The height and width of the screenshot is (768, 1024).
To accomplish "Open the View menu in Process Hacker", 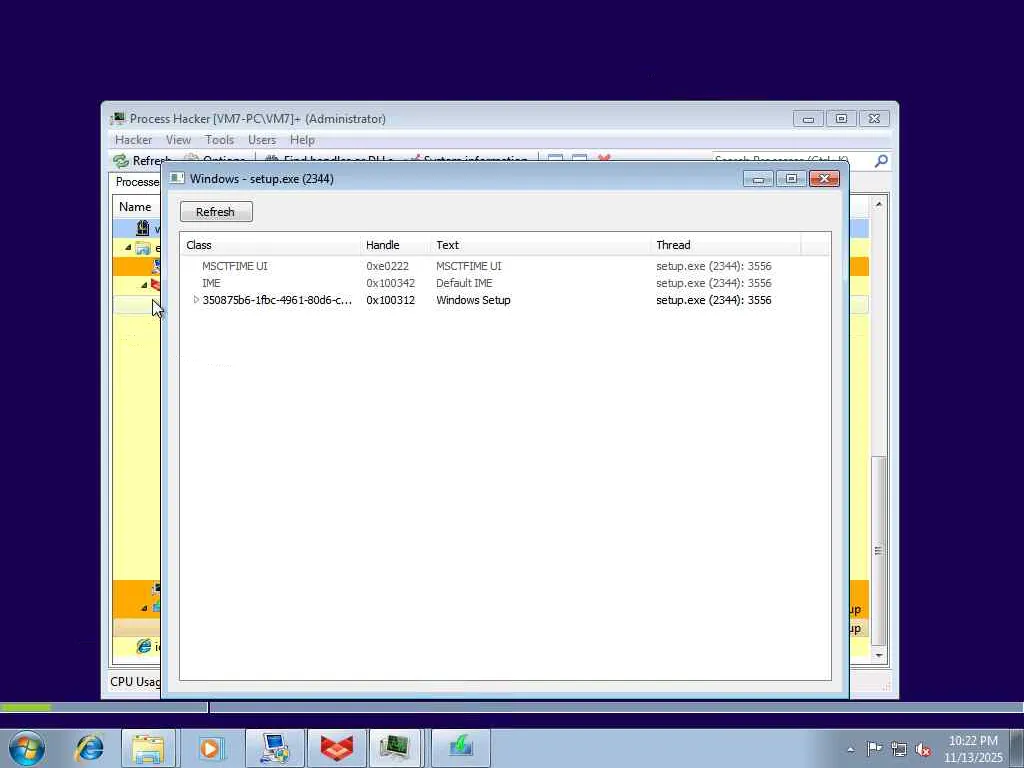I will click(178, 140).
